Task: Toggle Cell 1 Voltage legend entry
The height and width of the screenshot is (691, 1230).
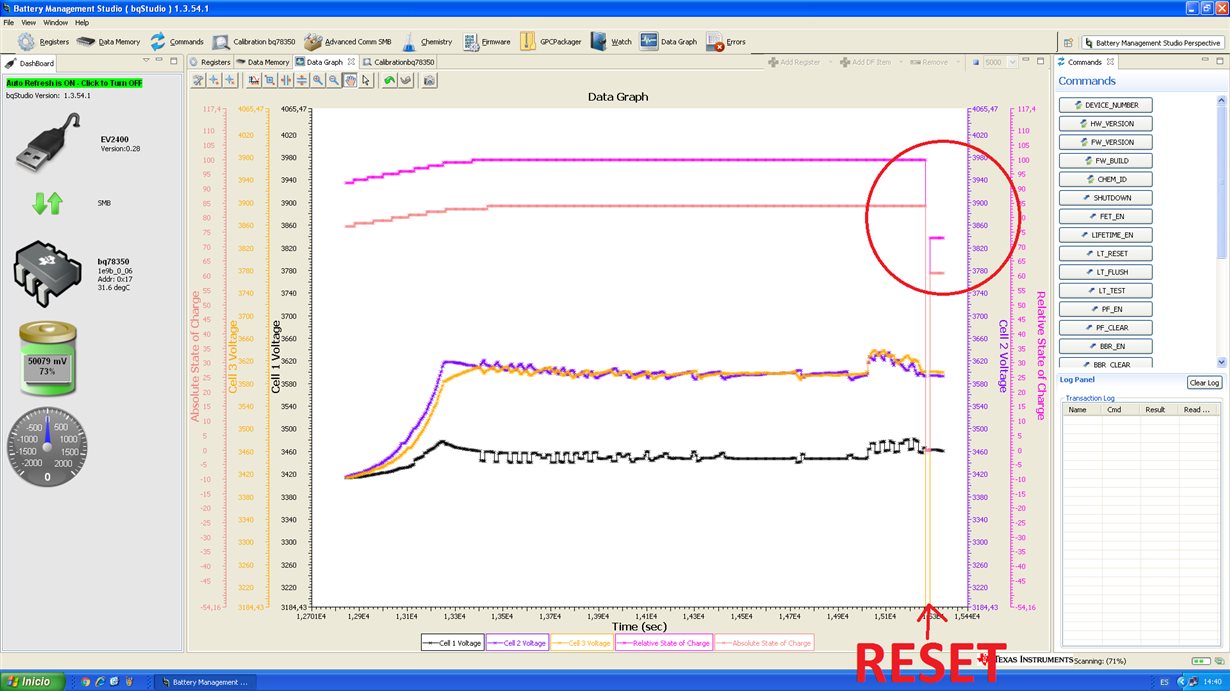Action: (452, 643)
